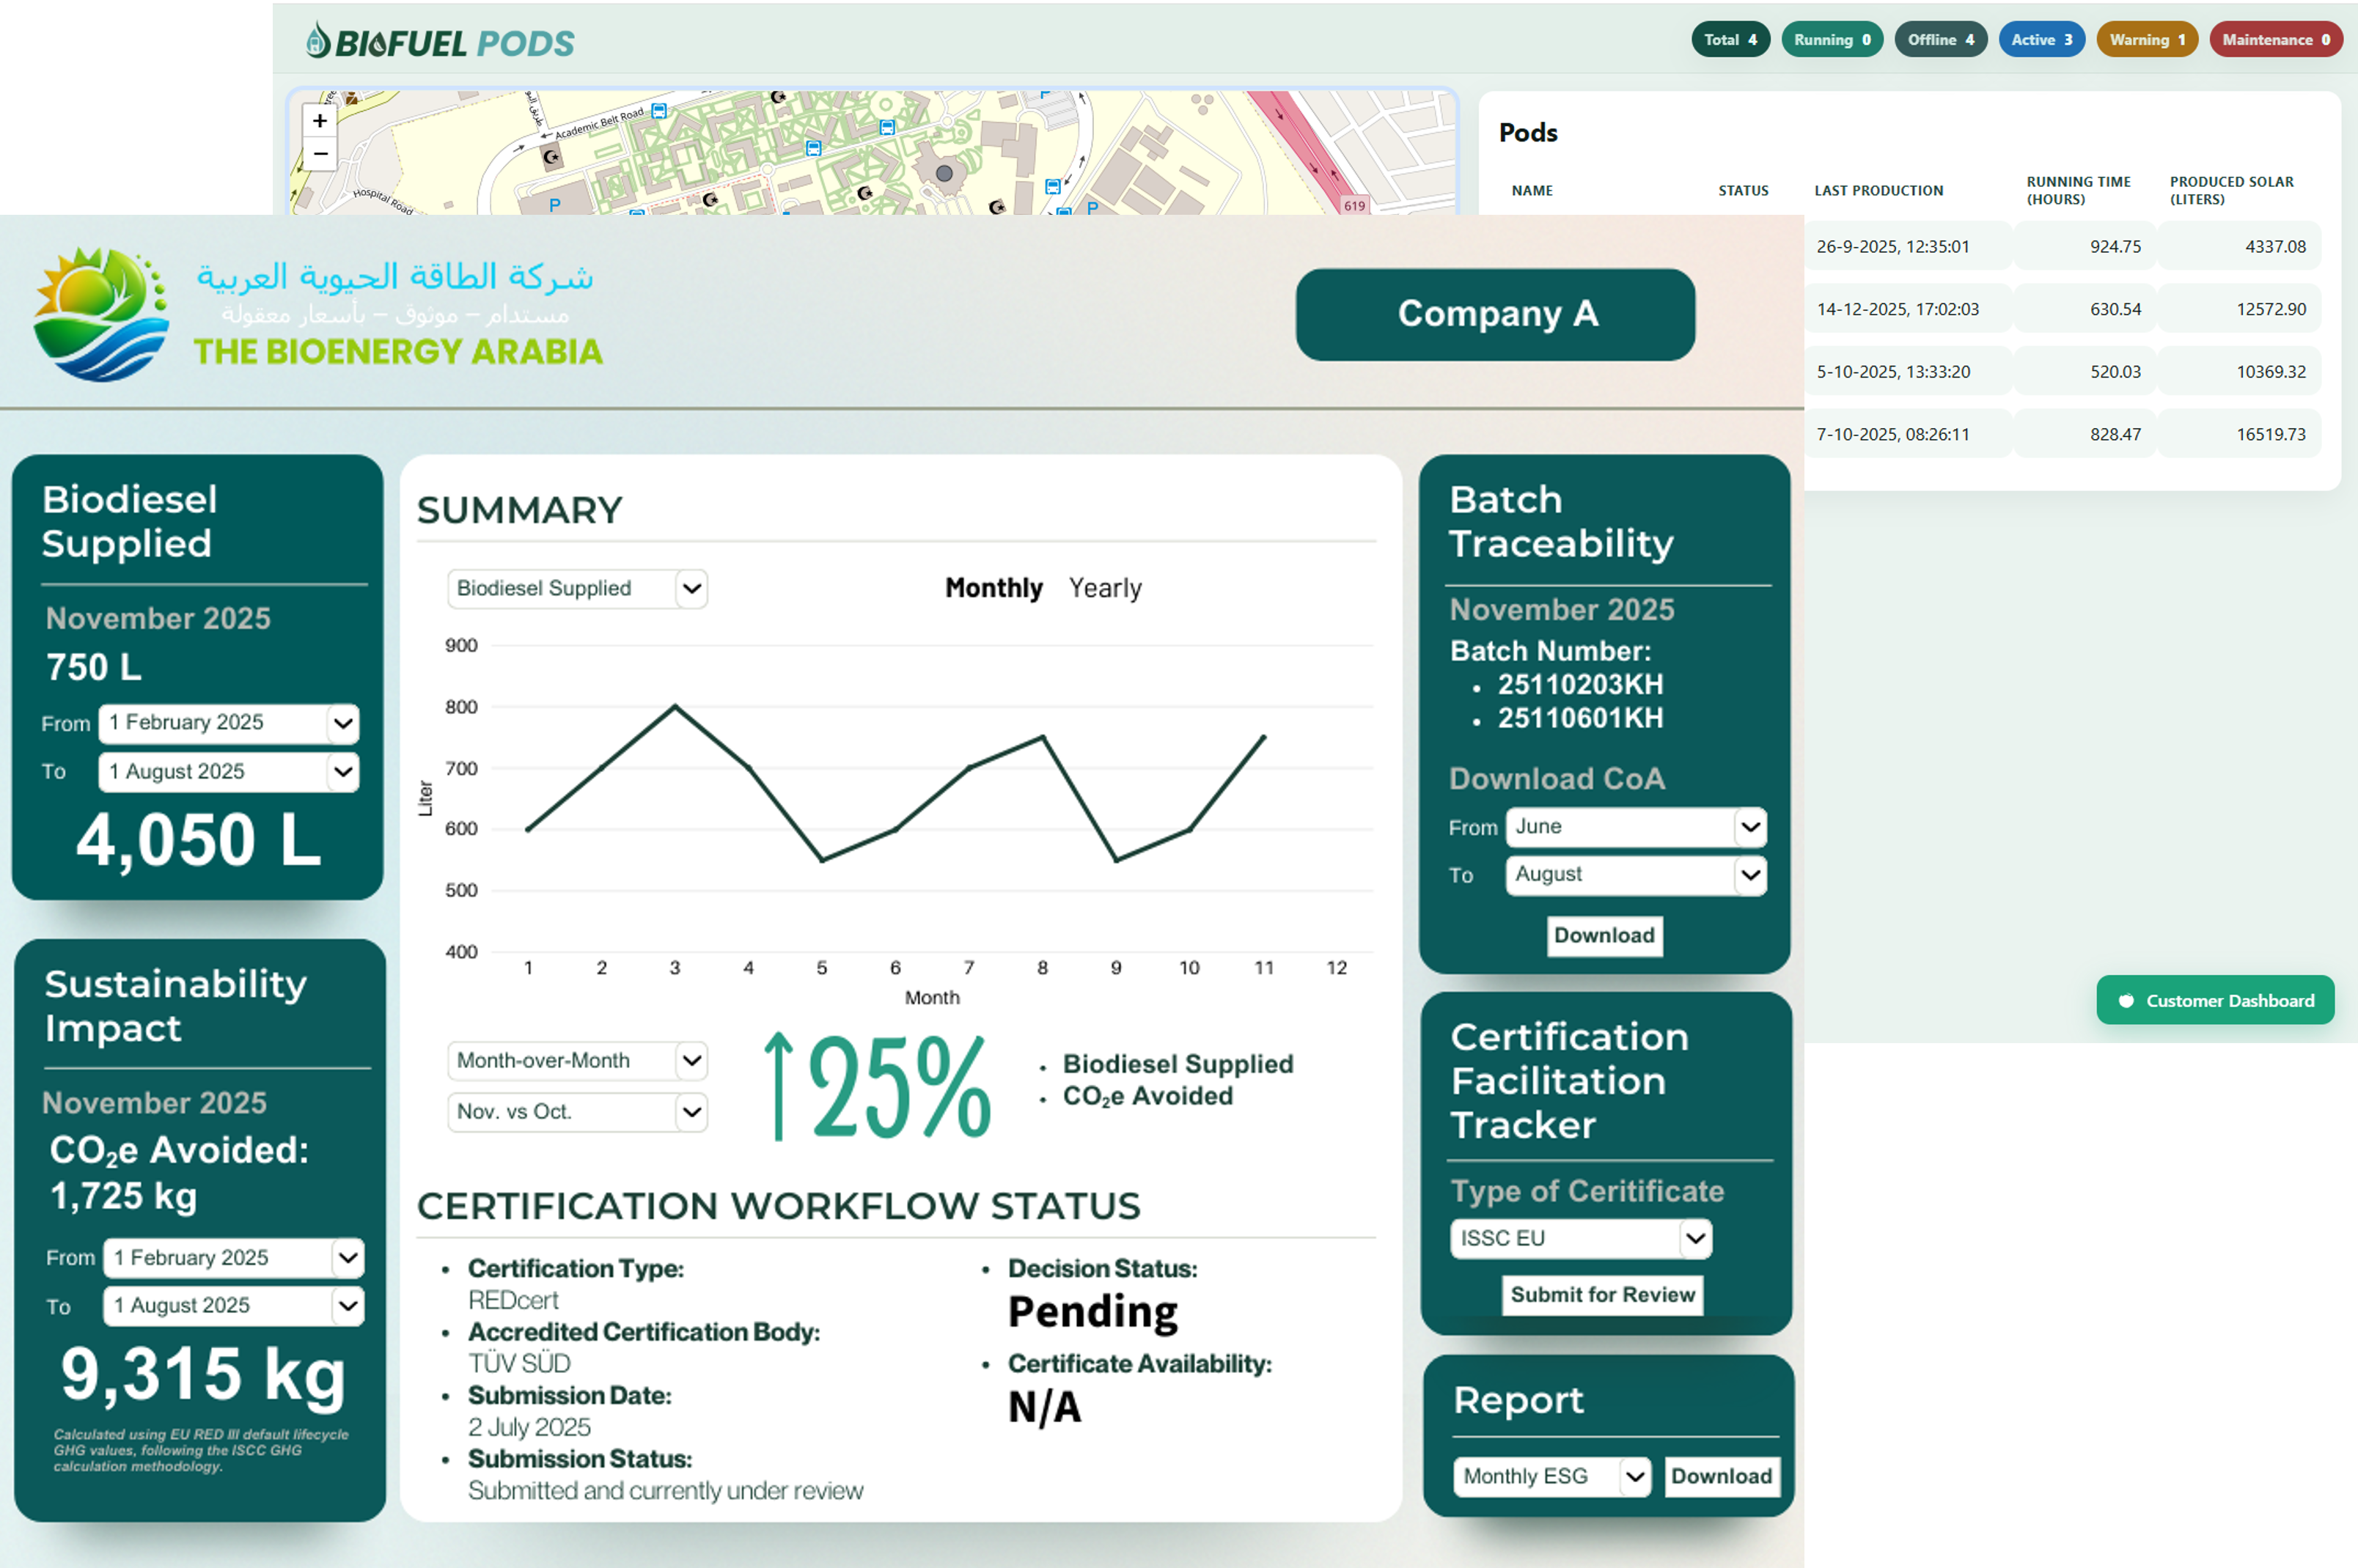2358x1568 pixels.
Task: Click the green dot on Customer Dashboard pill
Action: click(2127, 1000)
